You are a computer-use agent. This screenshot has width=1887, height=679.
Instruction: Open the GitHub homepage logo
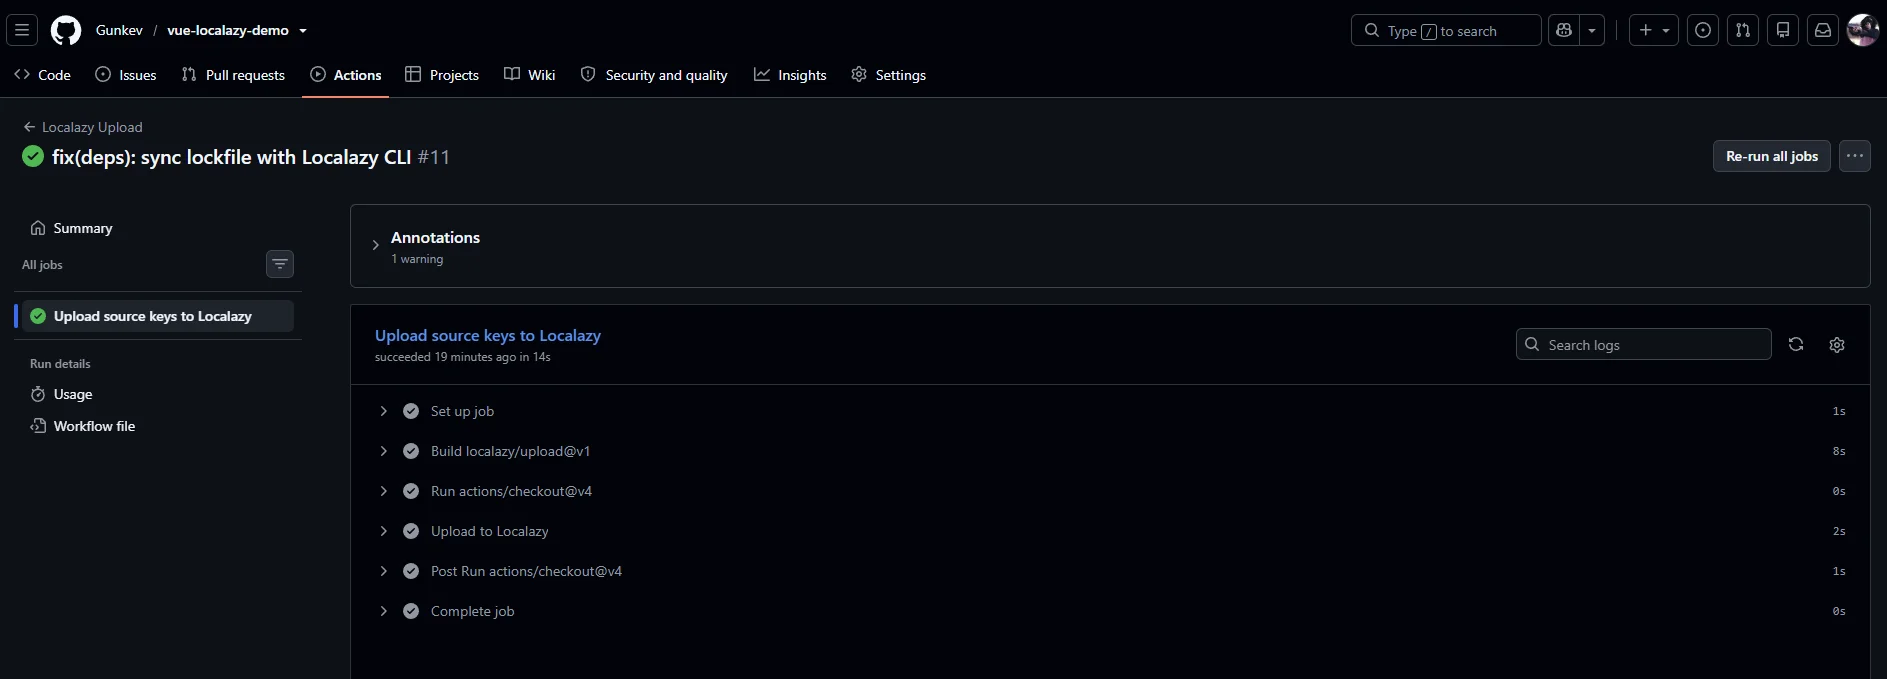tap(66, 30)
